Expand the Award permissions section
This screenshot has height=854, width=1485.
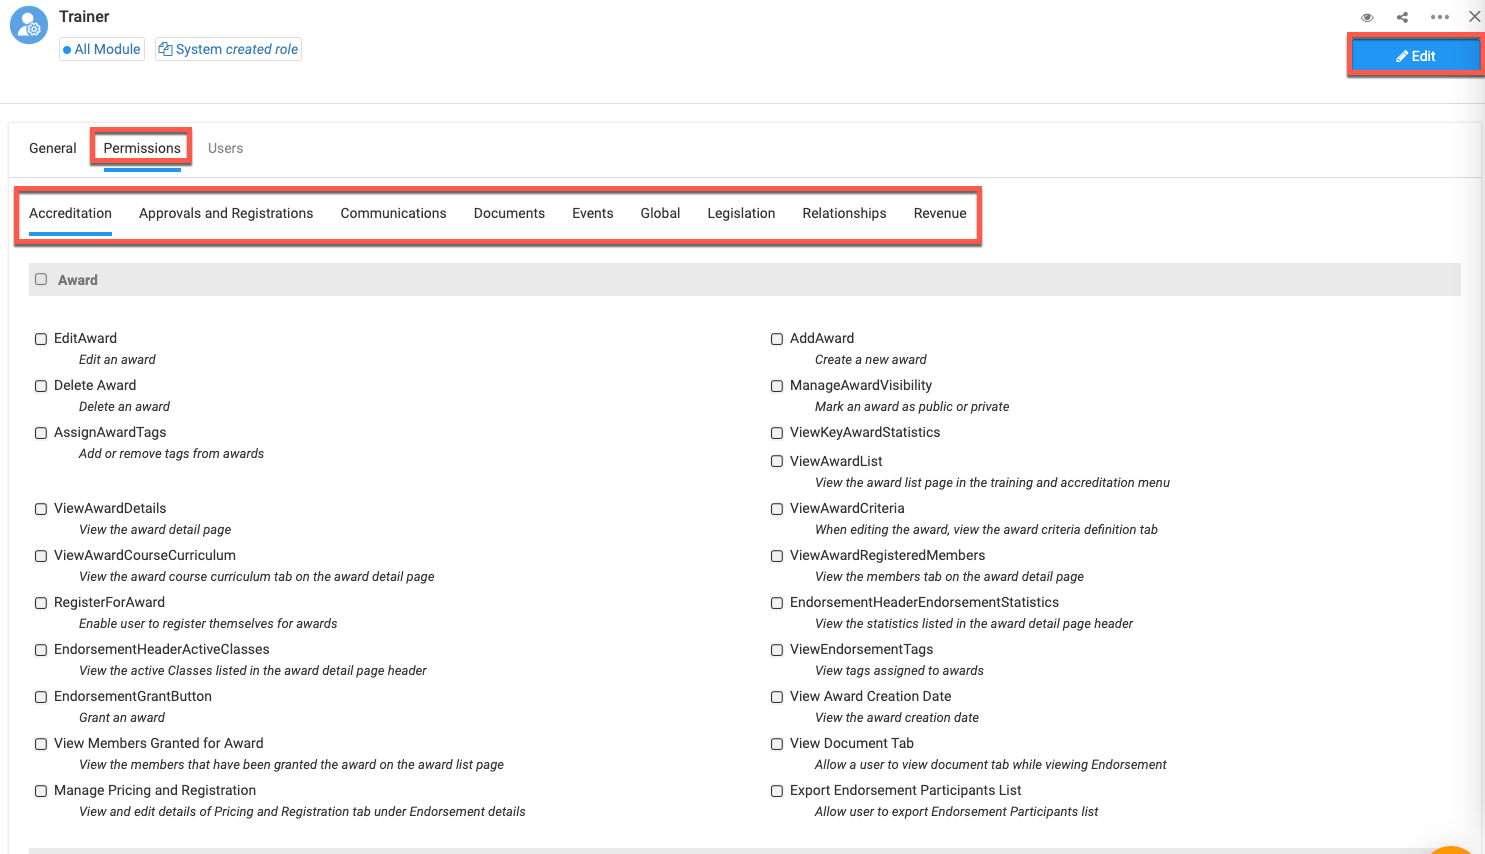click(x=78, y=279)
